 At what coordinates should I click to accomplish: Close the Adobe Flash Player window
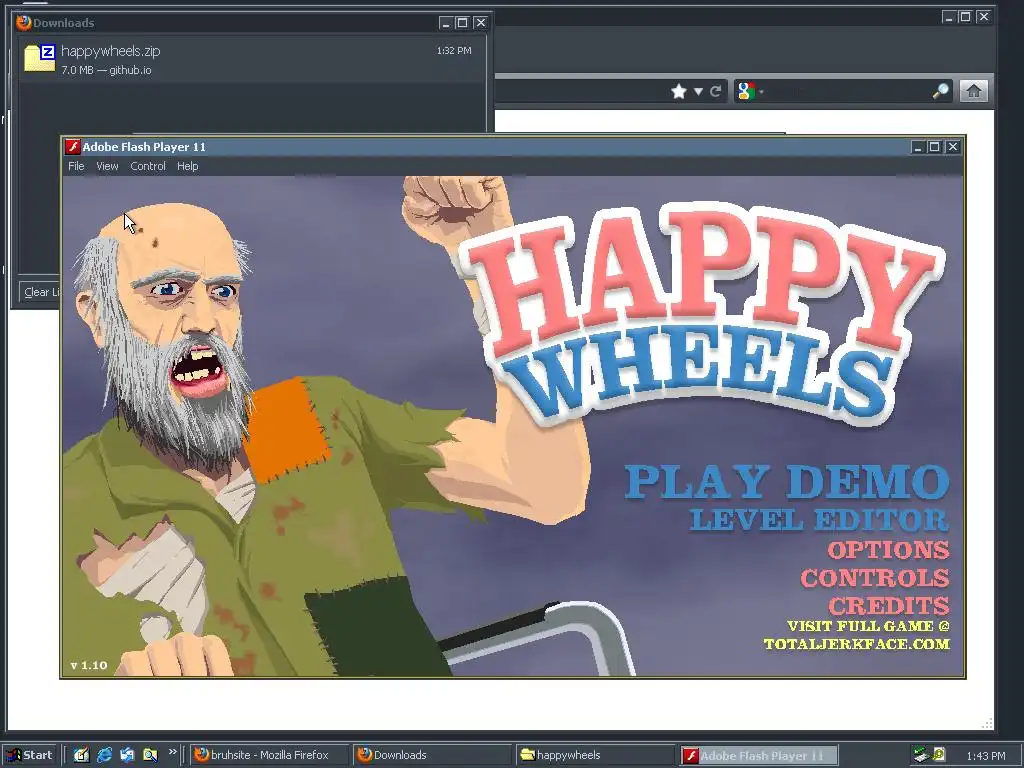(953, 147)
